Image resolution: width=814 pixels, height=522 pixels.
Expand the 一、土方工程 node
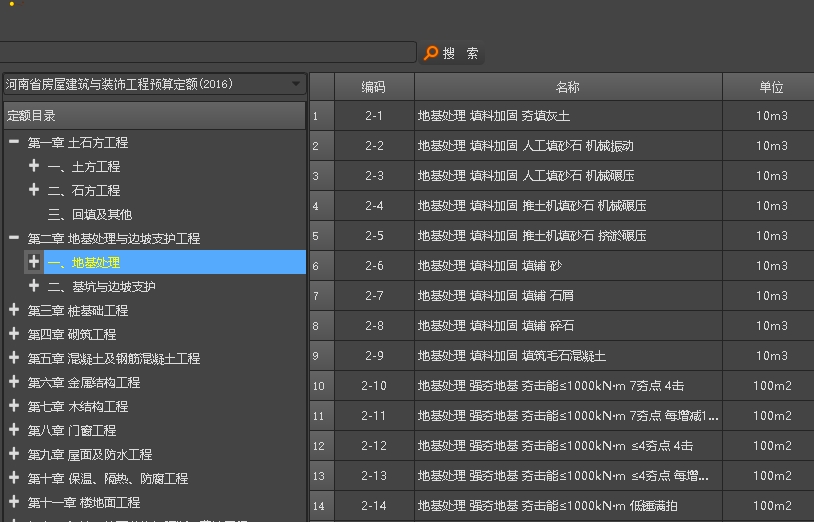click(x=34, y=166)
